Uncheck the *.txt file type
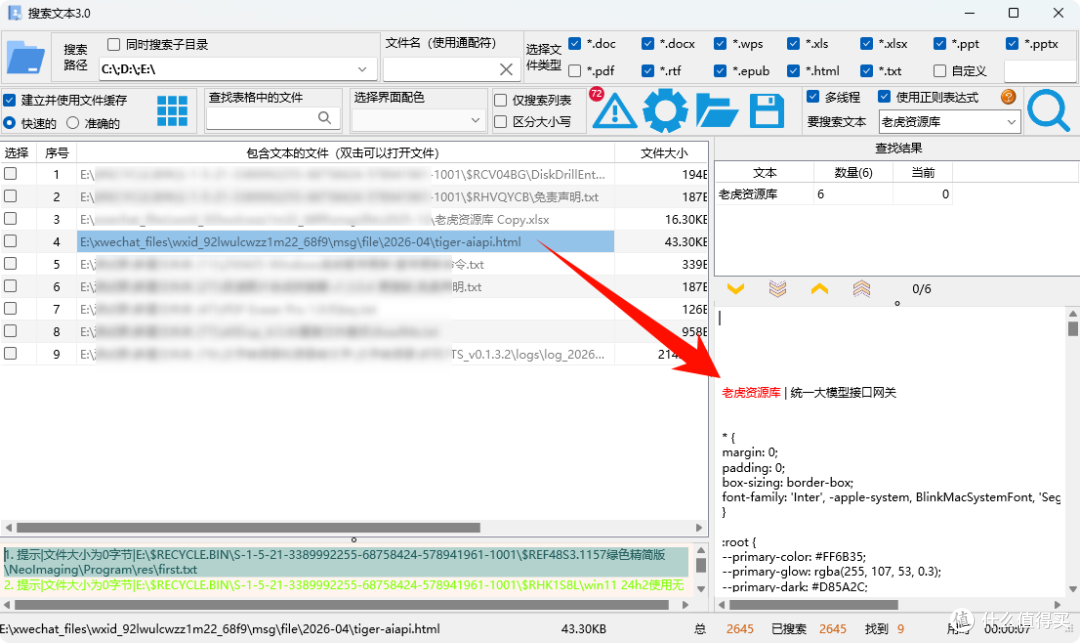 click(x=866, y=71)
